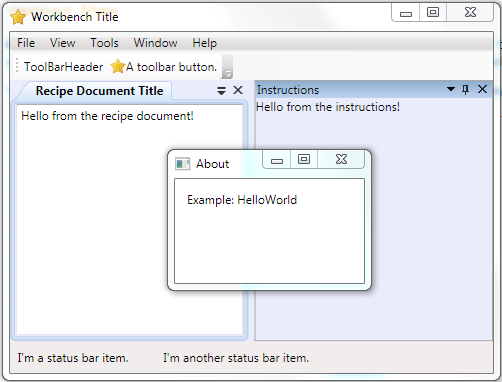502x382 pixels.
Task: Click 'Hello from the recipe document!' text
Action: pos(107,116)
